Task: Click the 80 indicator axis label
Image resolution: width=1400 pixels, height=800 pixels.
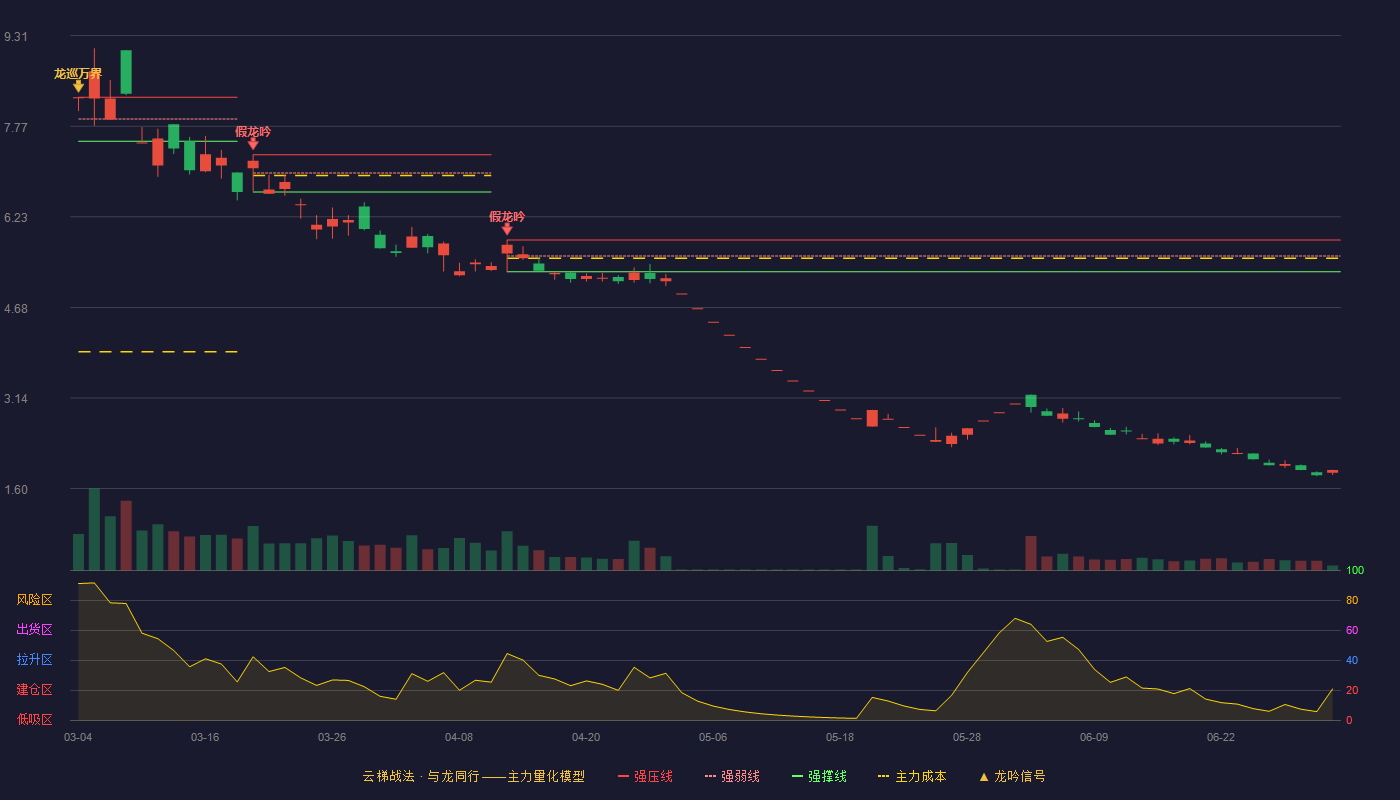Action: (1352, 600)
